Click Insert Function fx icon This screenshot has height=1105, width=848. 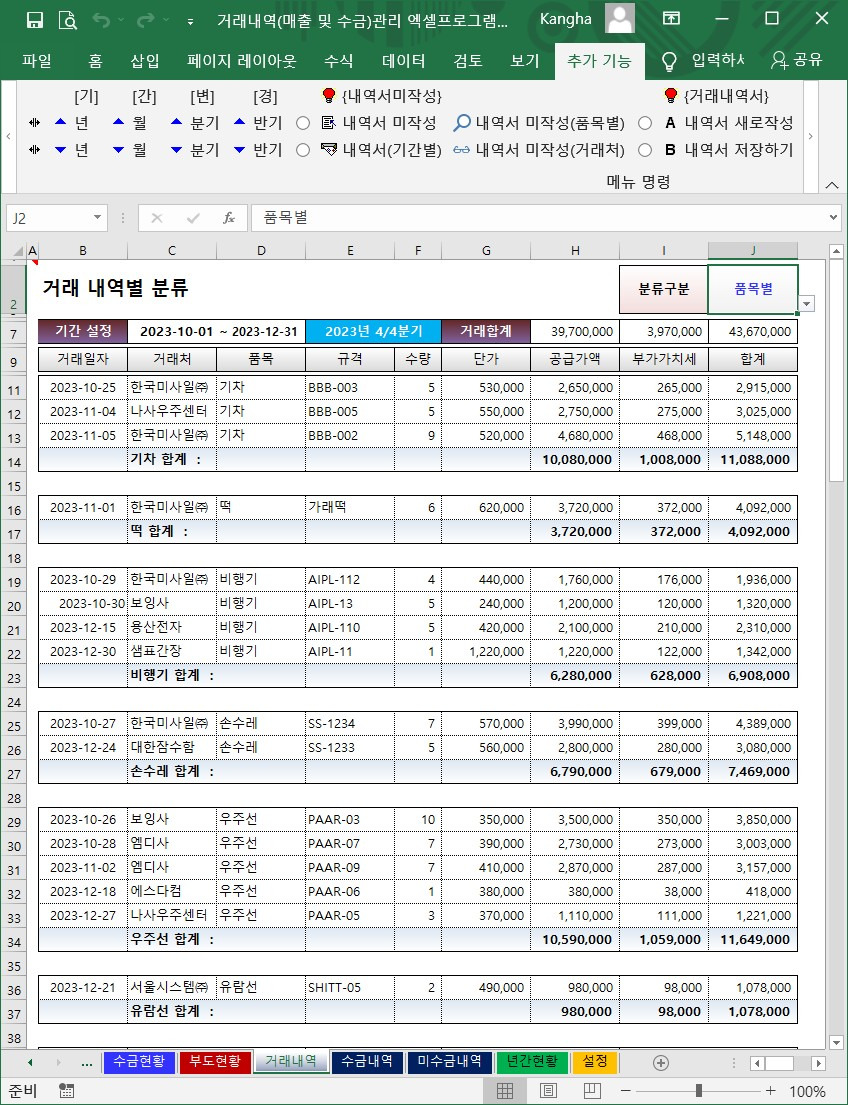[228, 218]
